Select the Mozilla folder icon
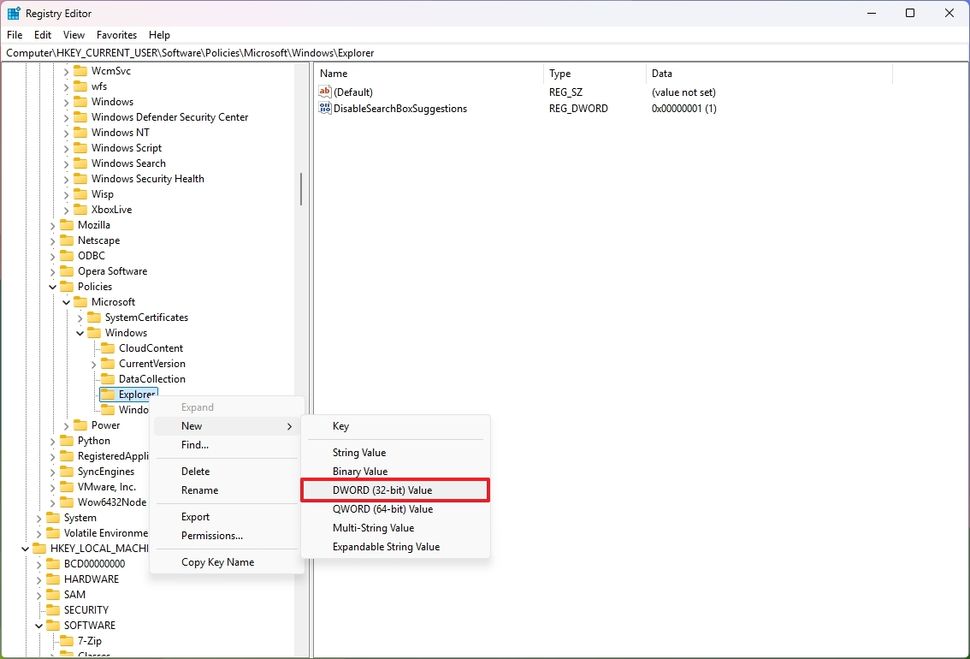 coord(65,225)
